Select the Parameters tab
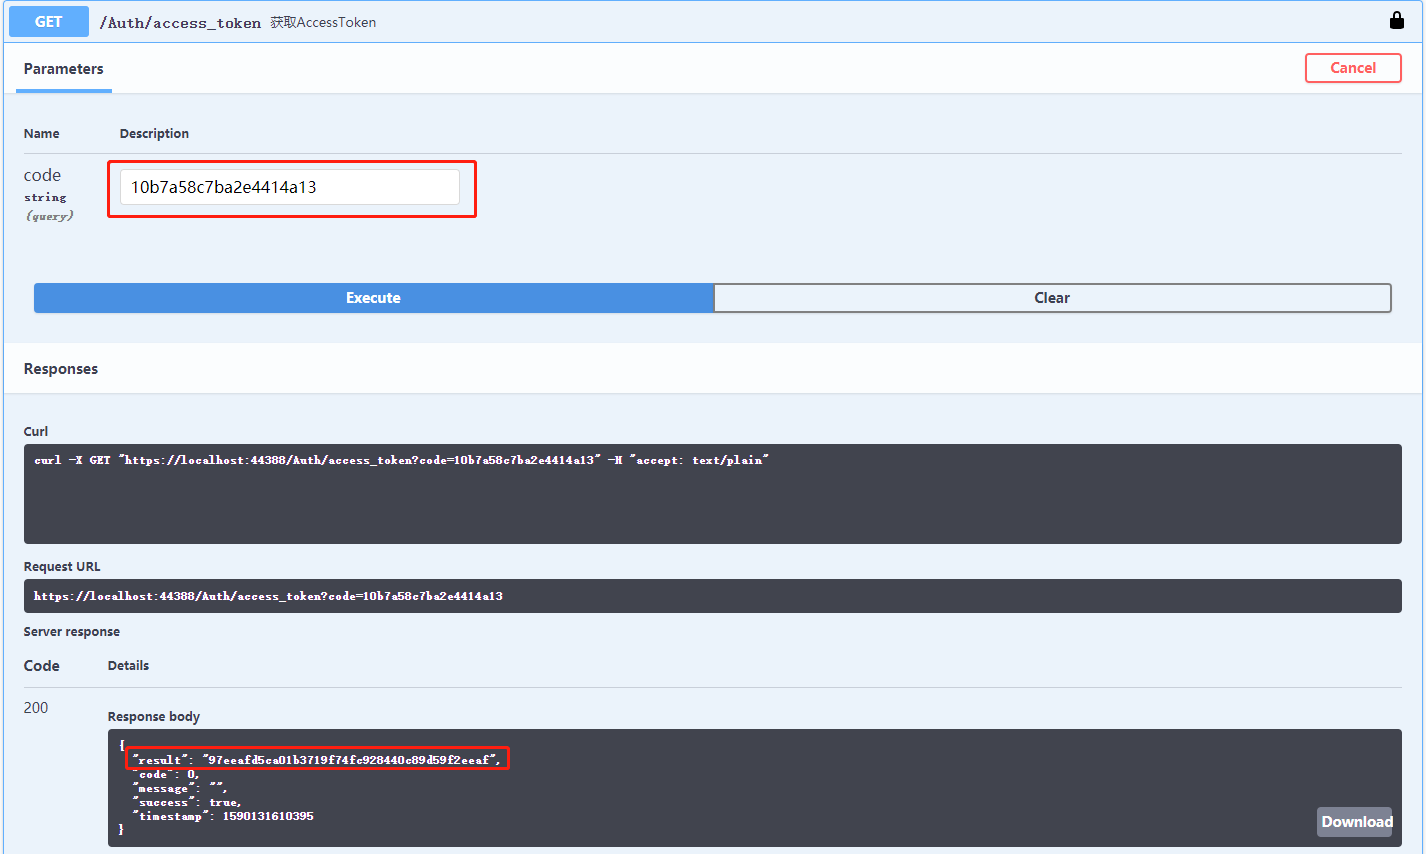Screen dimensions: 1426x854 pyautogui.click(x=64, y=69)
